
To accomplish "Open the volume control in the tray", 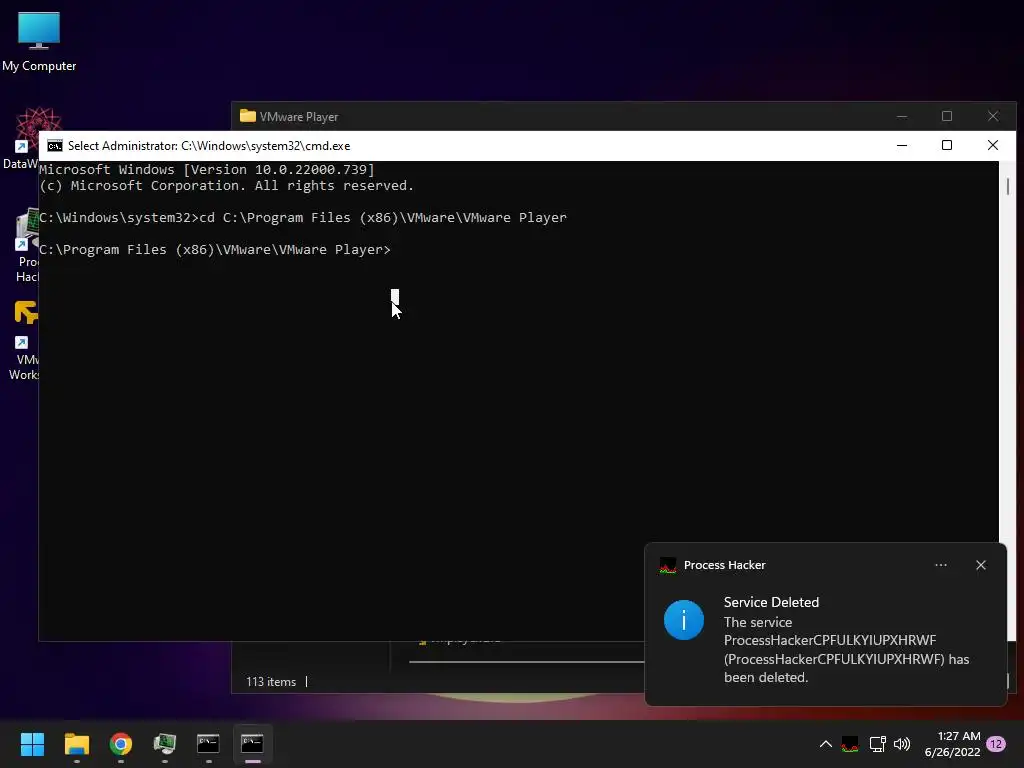I will [x=902, y=744].
